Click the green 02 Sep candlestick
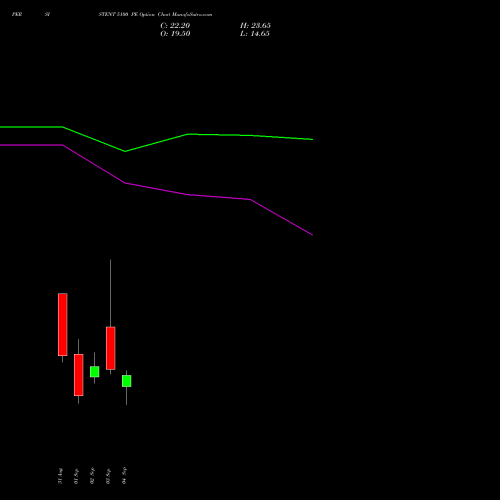The image size is (500, 500). point(95,372)
